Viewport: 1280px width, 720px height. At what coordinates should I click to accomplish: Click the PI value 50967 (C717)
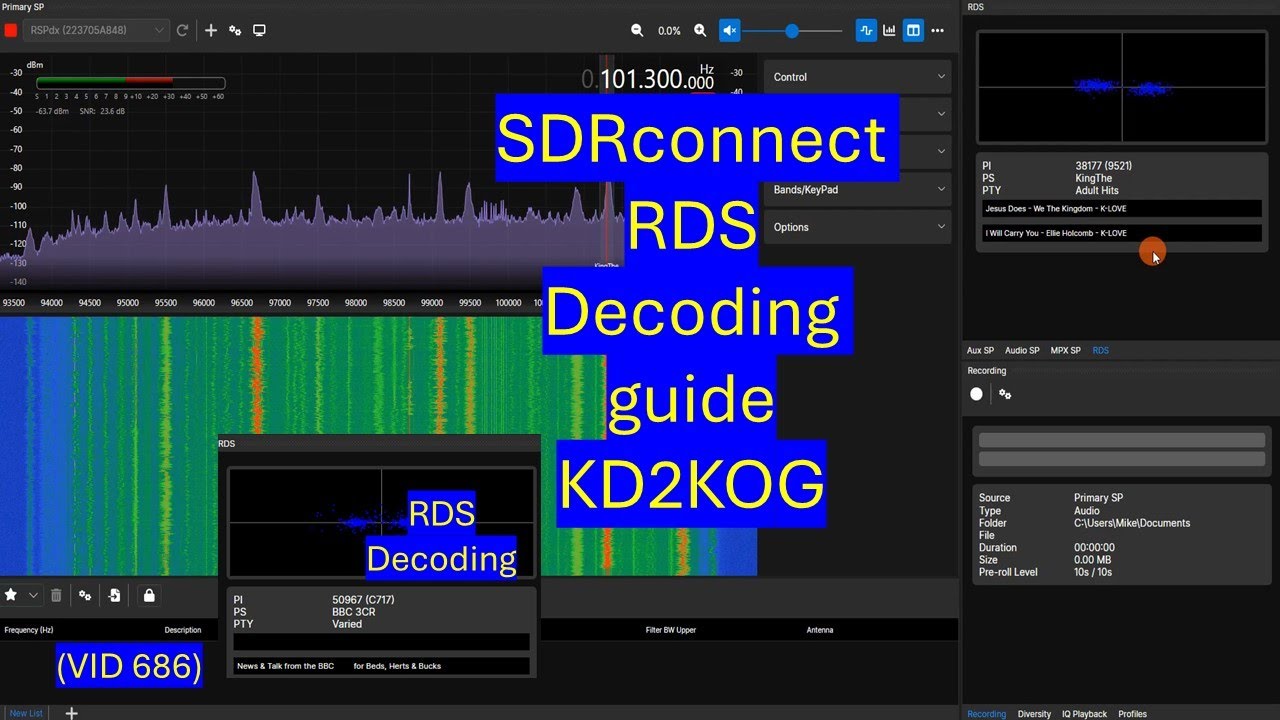[x=364, y=600]
